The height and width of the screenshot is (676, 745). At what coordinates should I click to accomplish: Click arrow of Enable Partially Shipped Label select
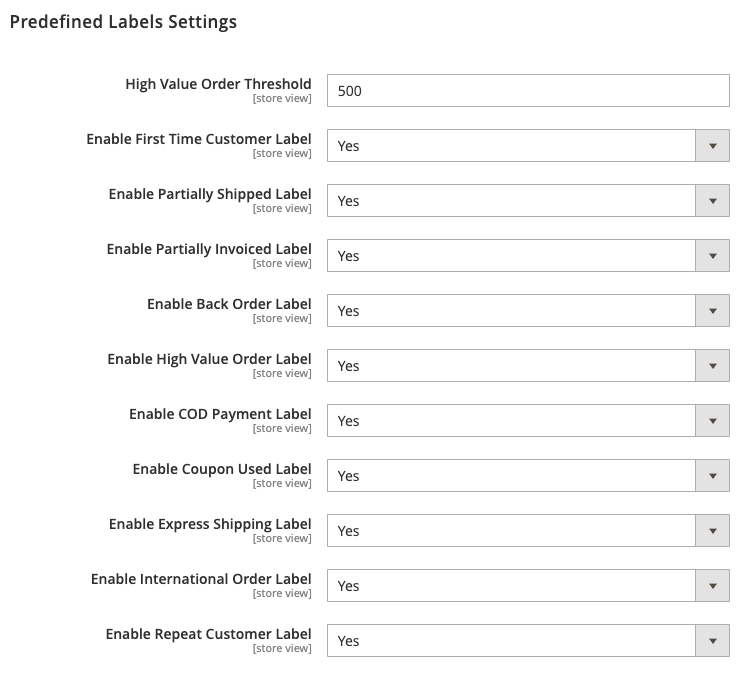712,200
